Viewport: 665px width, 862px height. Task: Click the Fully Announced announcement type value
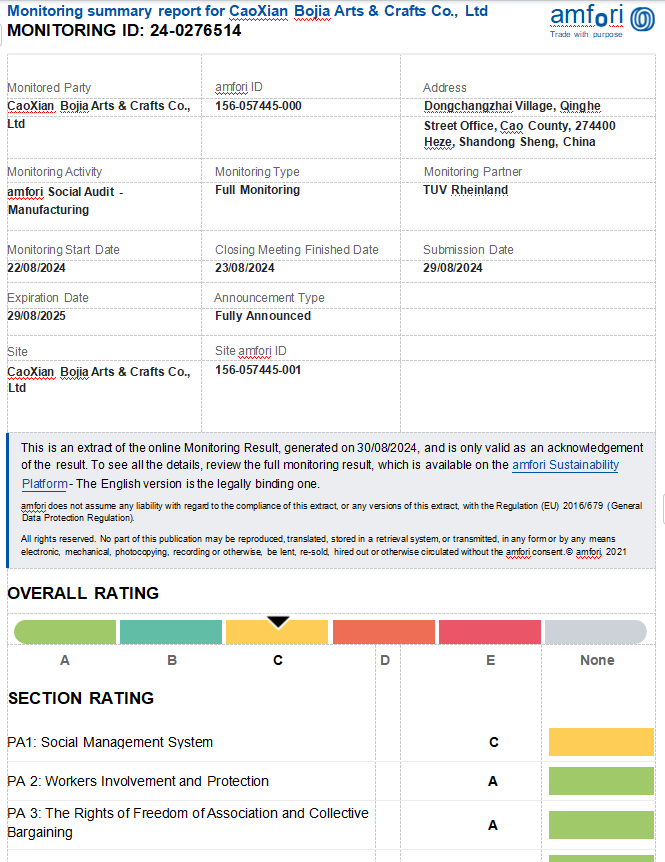(x=263, y=316)
